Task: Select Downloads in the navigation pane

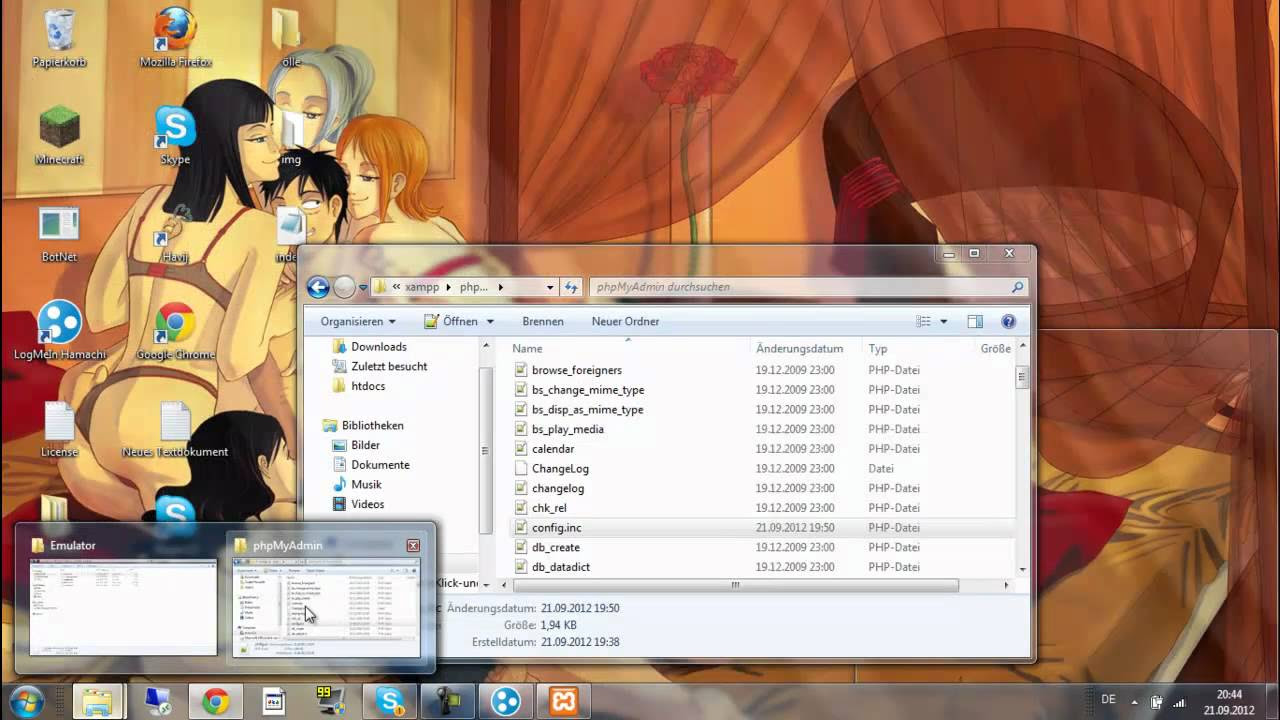Action: pos(379,346)
